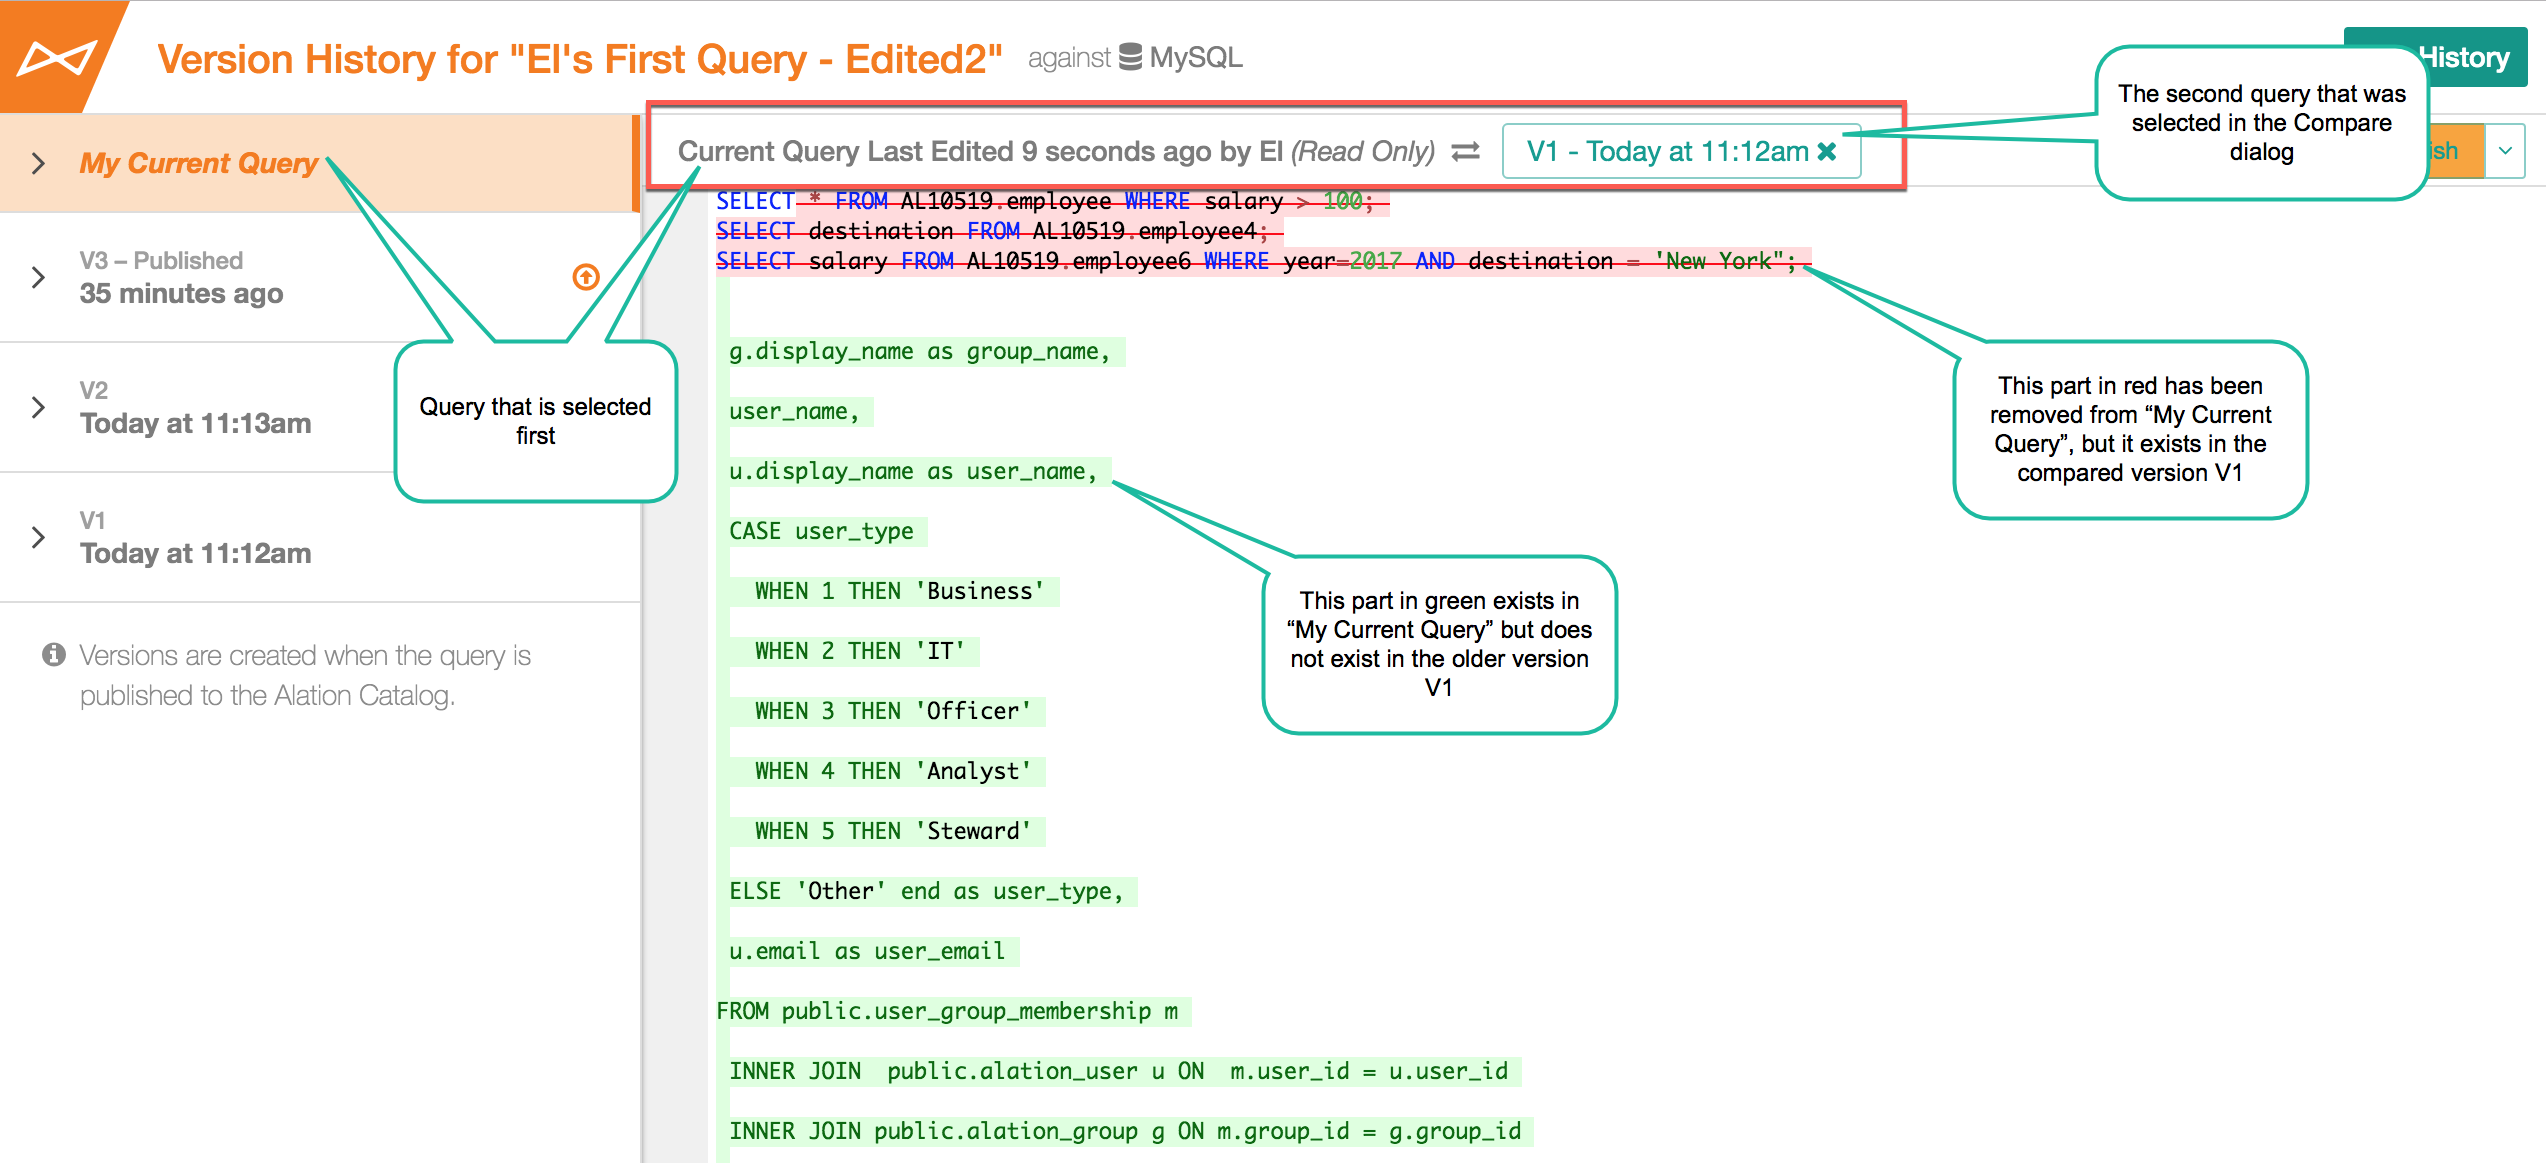Expand the V1 version chevron

click(x=38, y=537)
